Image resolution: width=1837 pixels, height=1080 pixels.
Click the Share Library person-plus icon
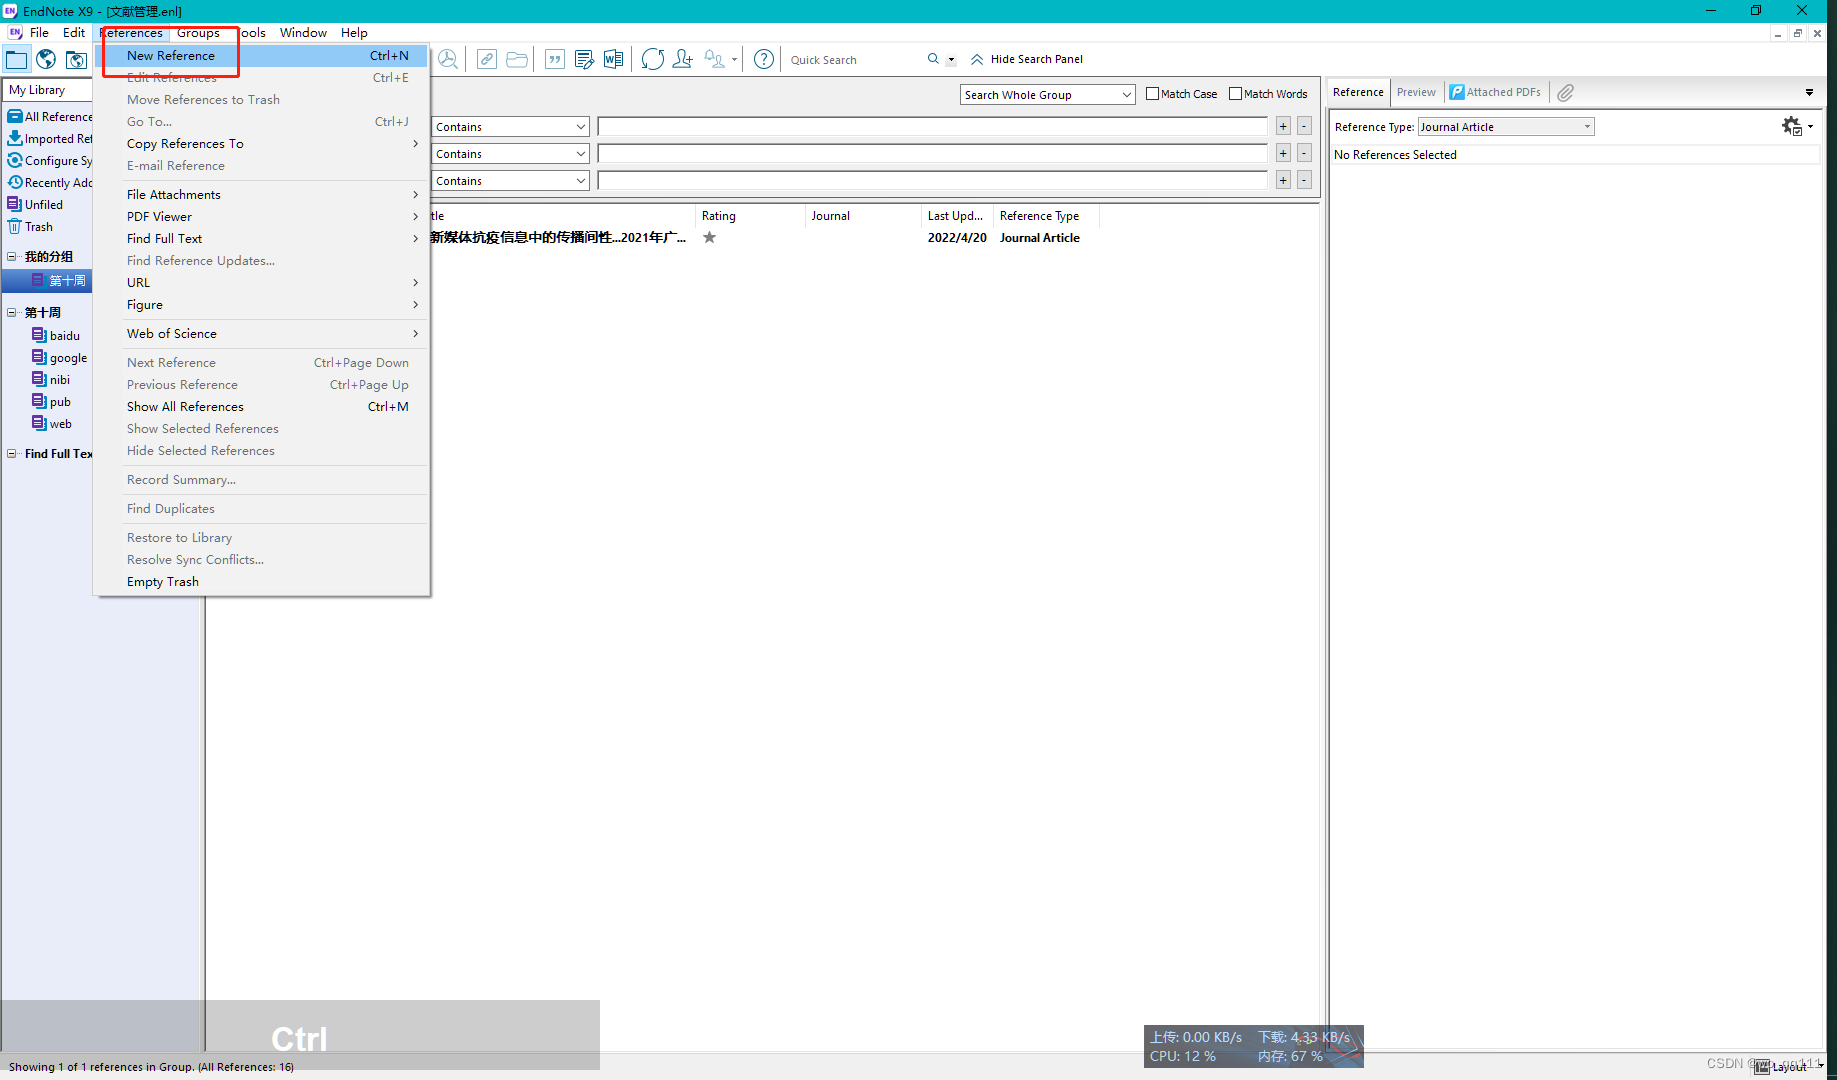click(x=683, y=59)
